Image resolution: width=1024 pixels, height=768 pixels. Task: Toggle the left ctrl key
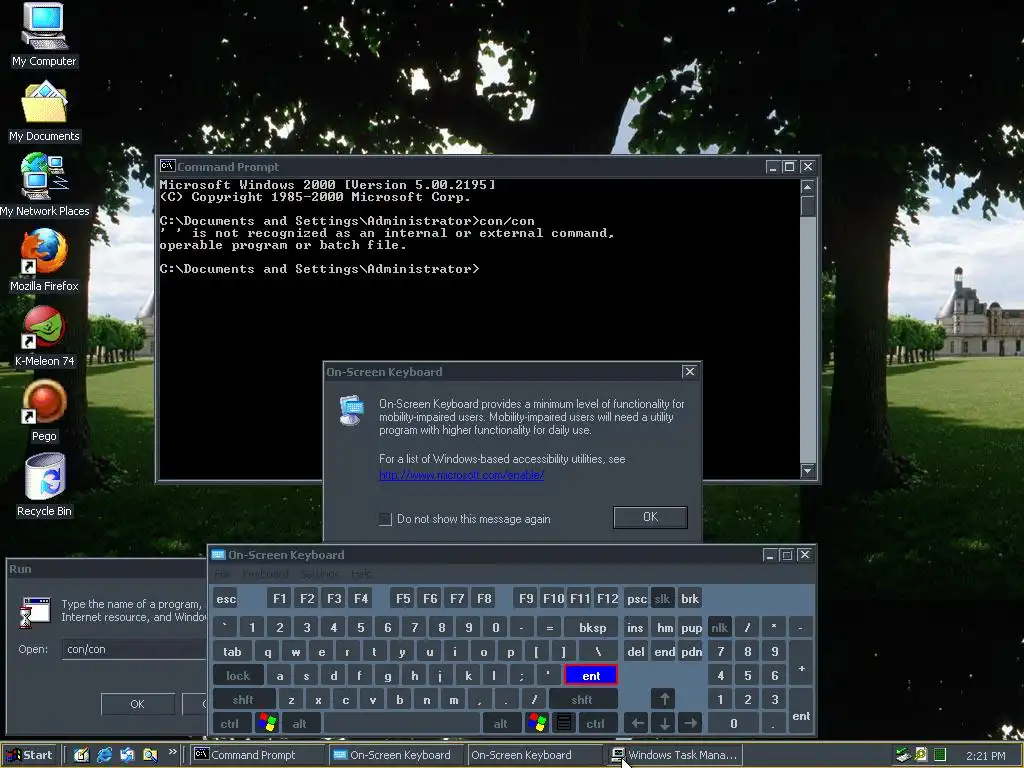pyautogui.click(x=229, y=723)
